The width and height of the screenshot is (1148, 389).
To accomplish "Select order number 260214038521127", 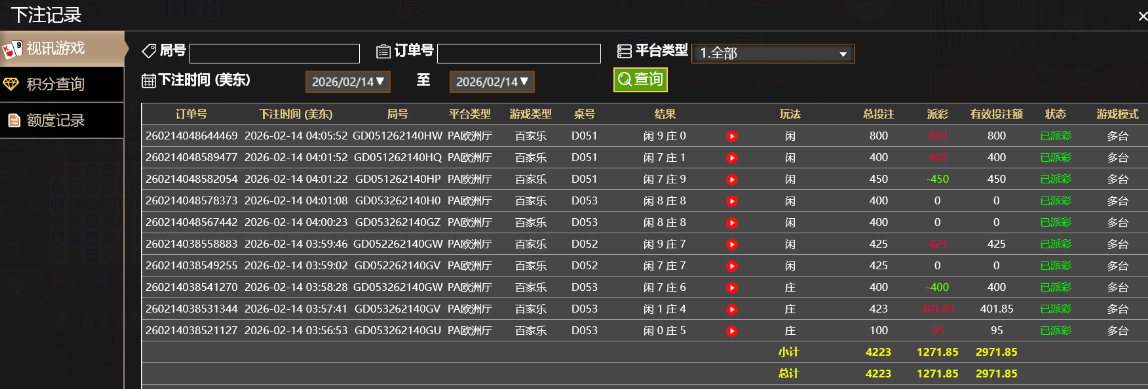I will [191, 330].
